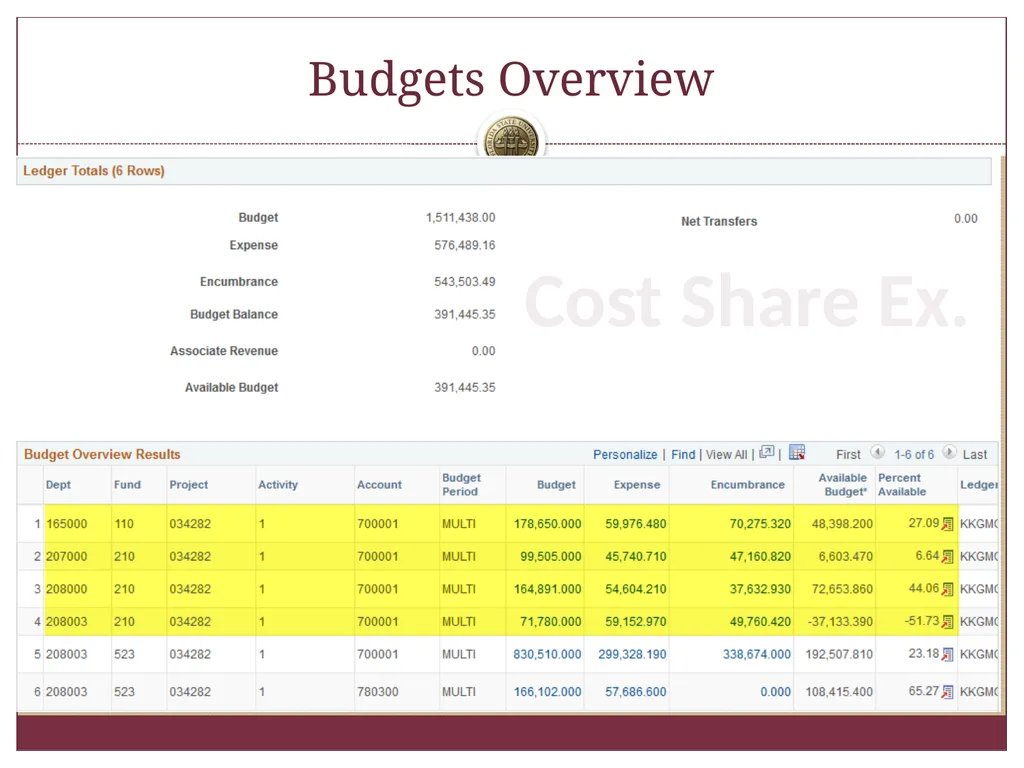The image size is (1024, 768).
Task: Open encumbrance amount 70,275.320 link
Action: point(760,524)
